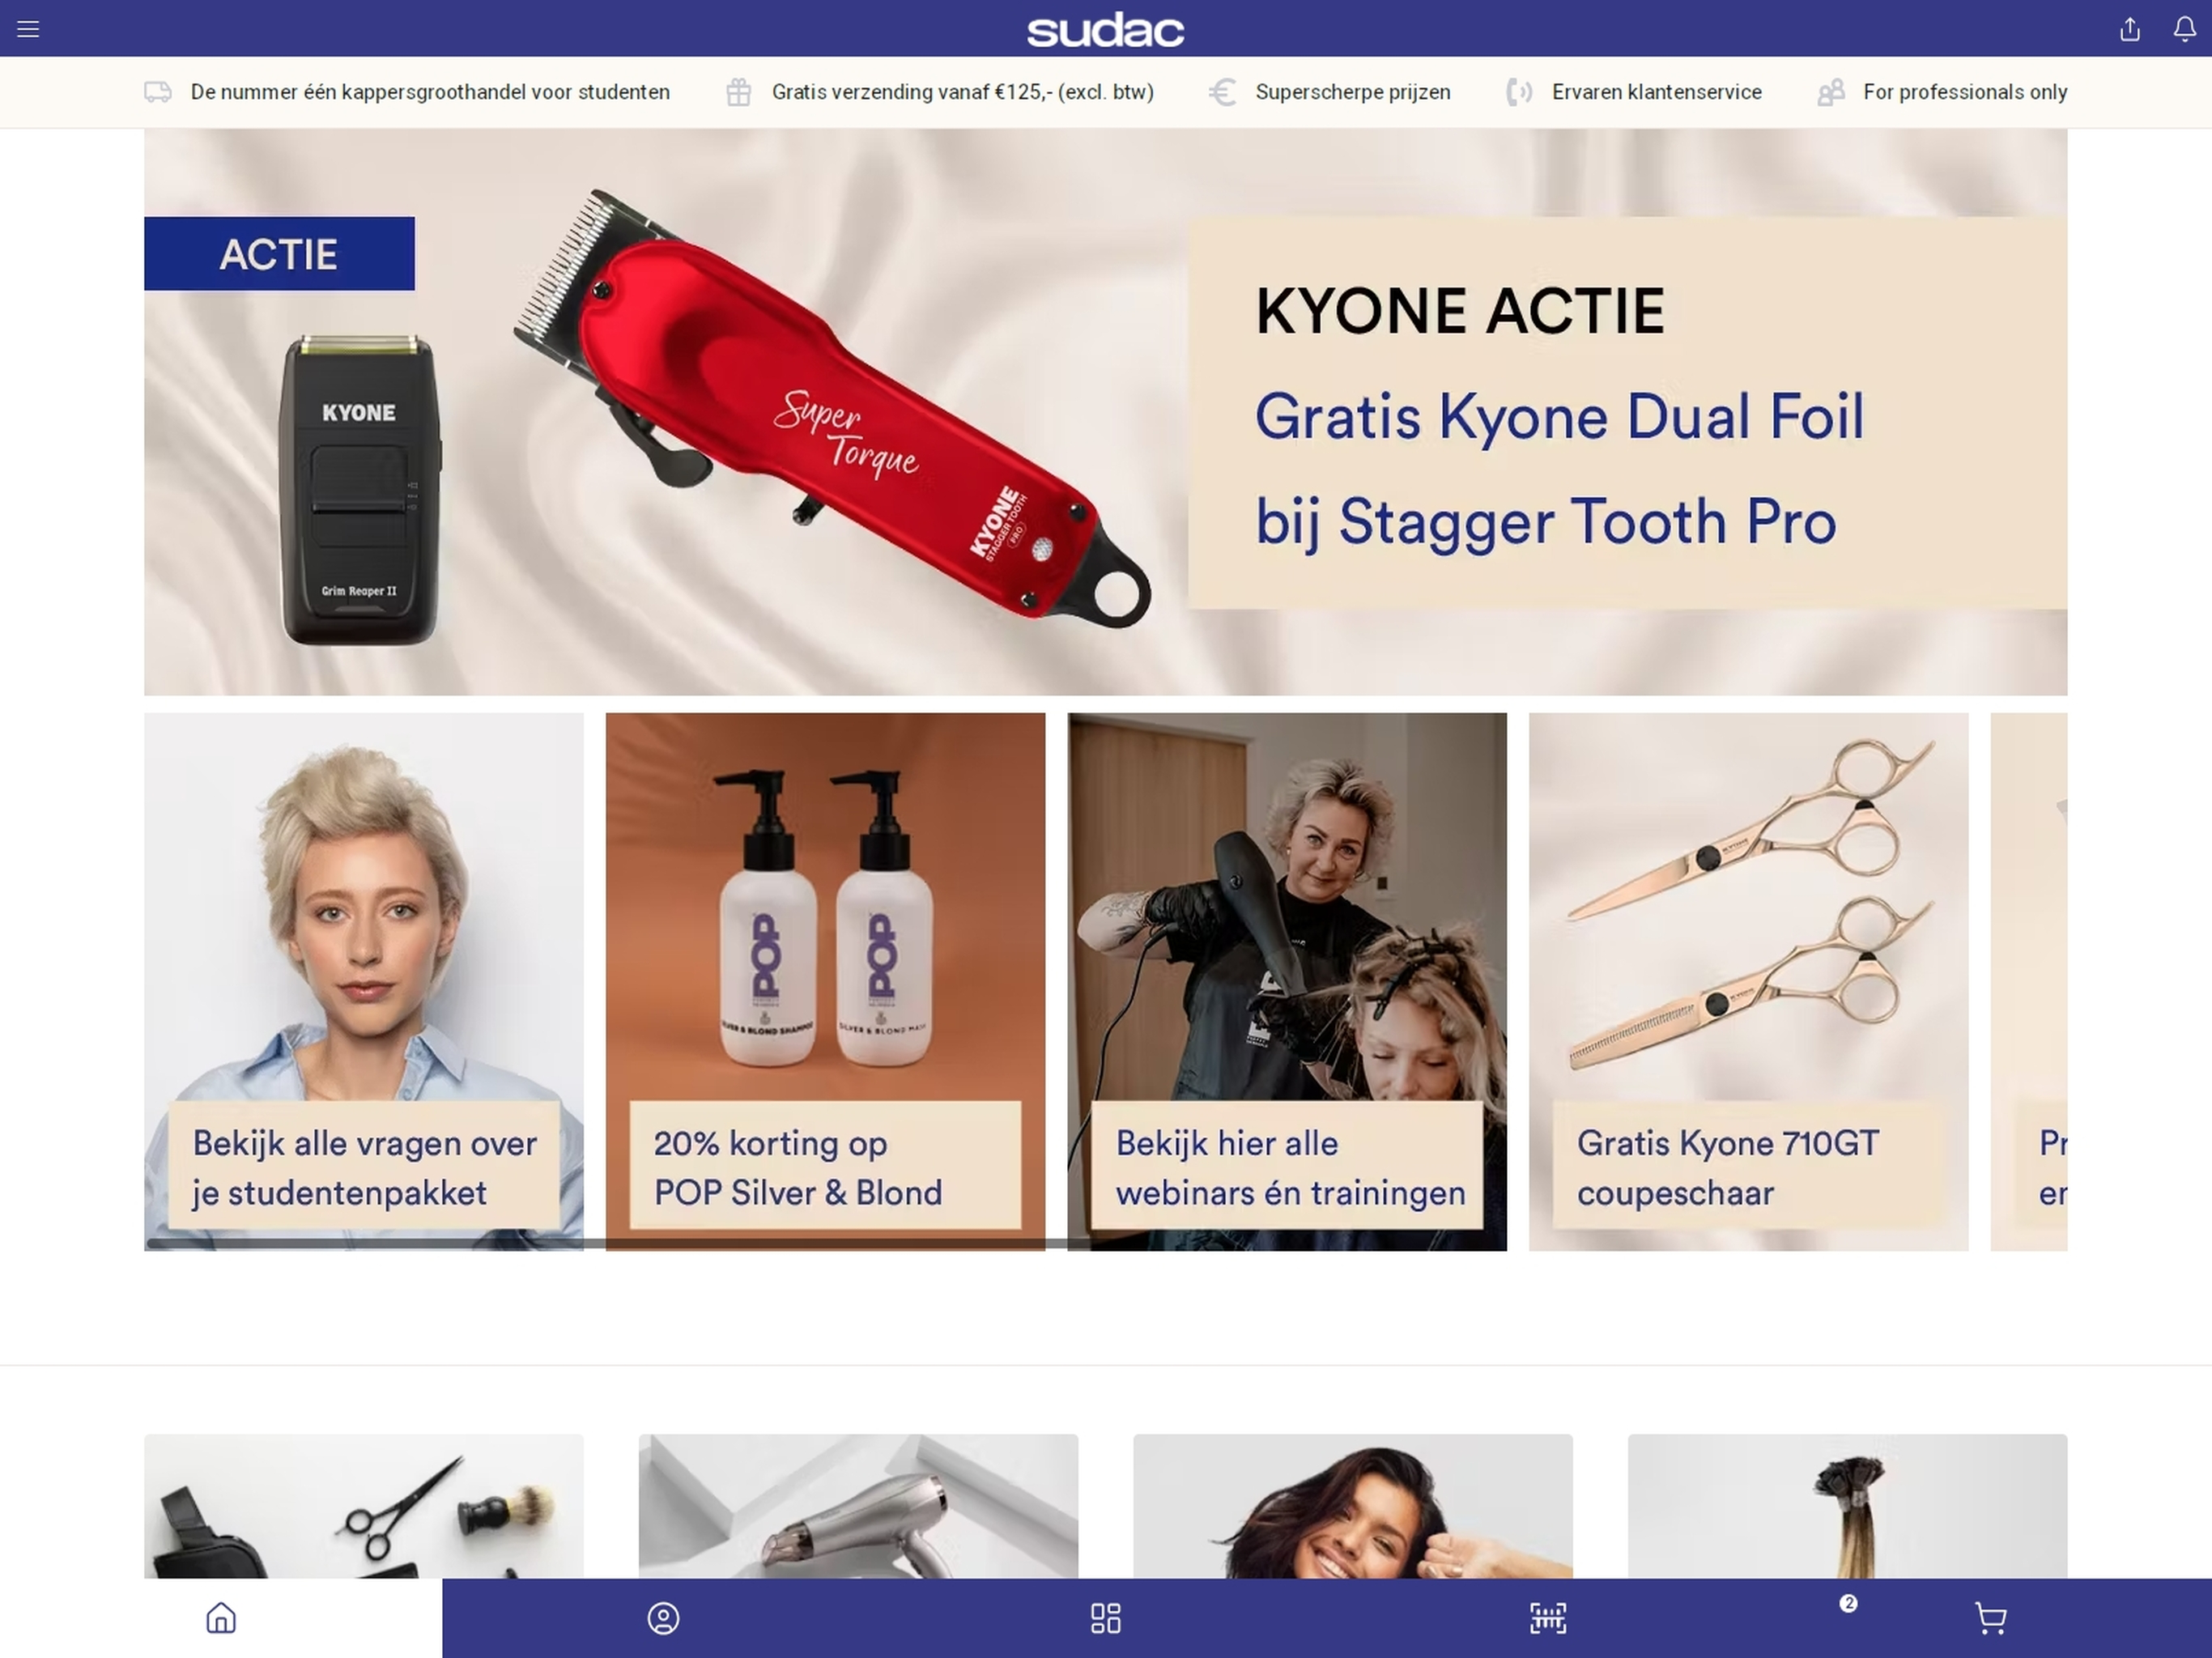Open the barber tools category image

(x=364, y=1506)
